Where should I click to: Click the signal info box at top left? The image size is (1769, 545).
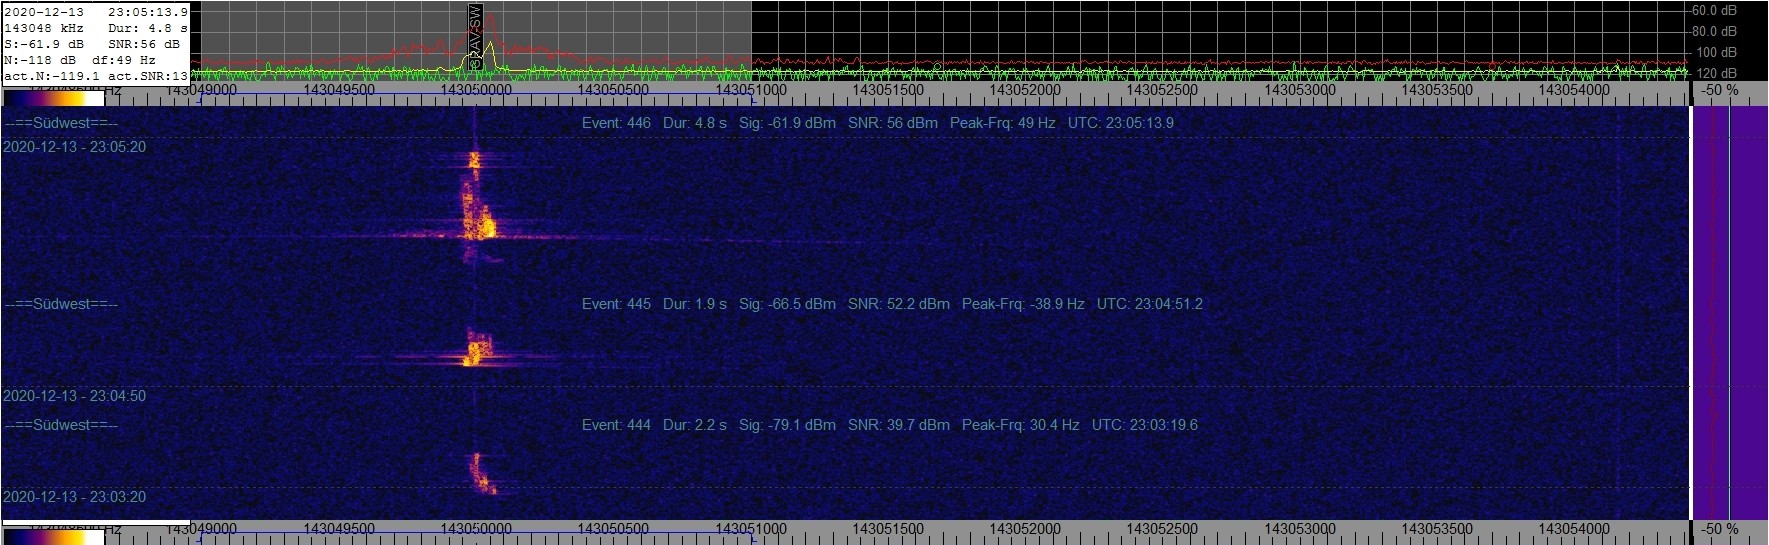[95, 43]
